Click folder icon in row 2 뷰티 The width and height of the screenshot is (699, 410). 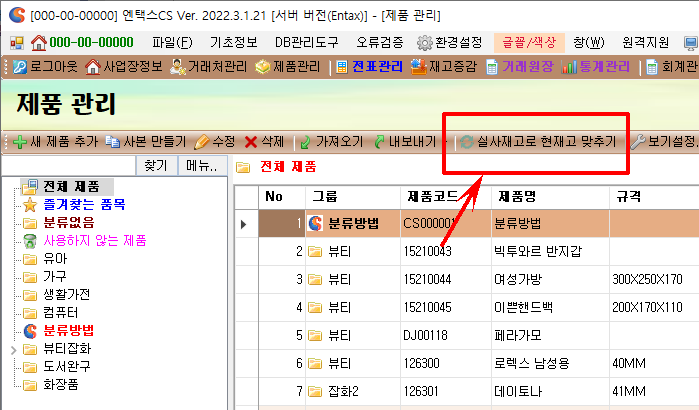[x=315, y=252]
